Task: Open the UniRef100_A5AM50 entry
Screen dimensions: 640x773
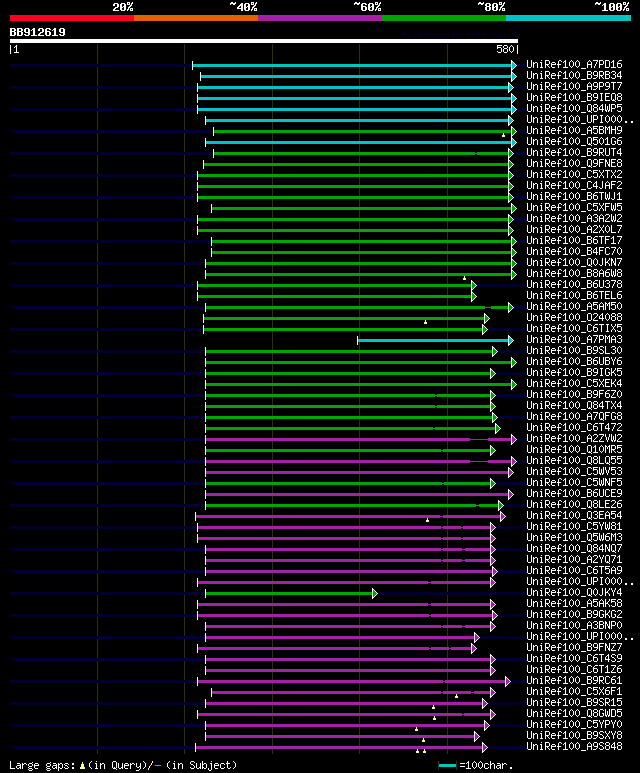Action: [x=574, y=307]
